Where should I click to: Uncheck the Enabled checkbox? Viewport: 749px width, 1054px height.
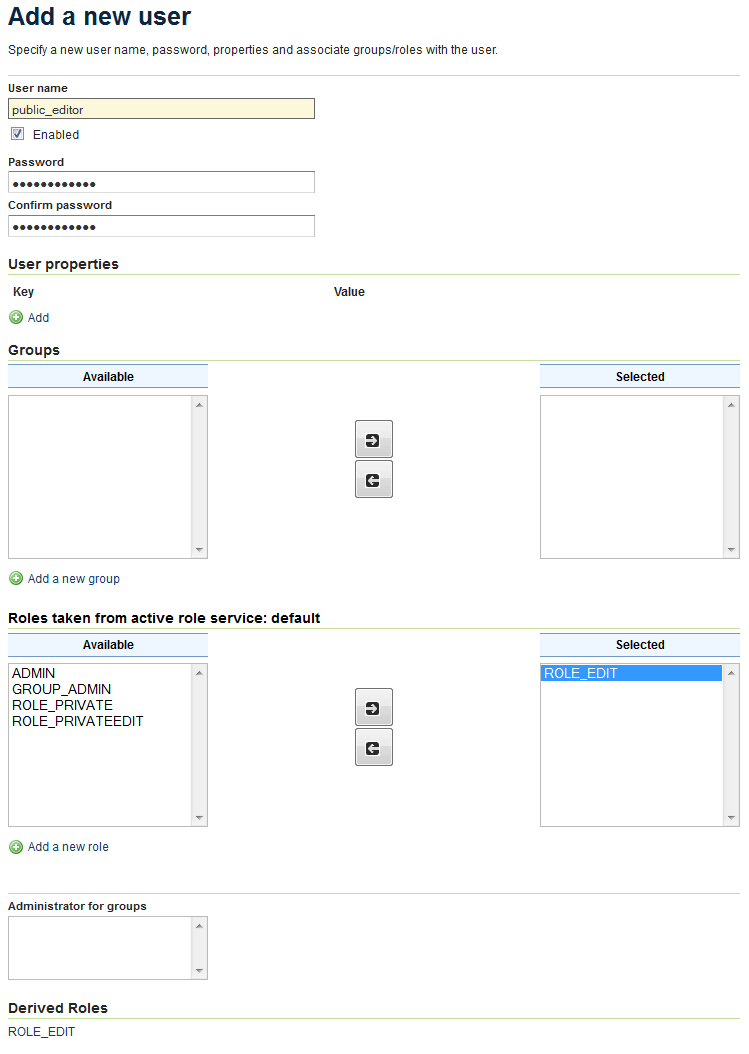pos(18,134)
